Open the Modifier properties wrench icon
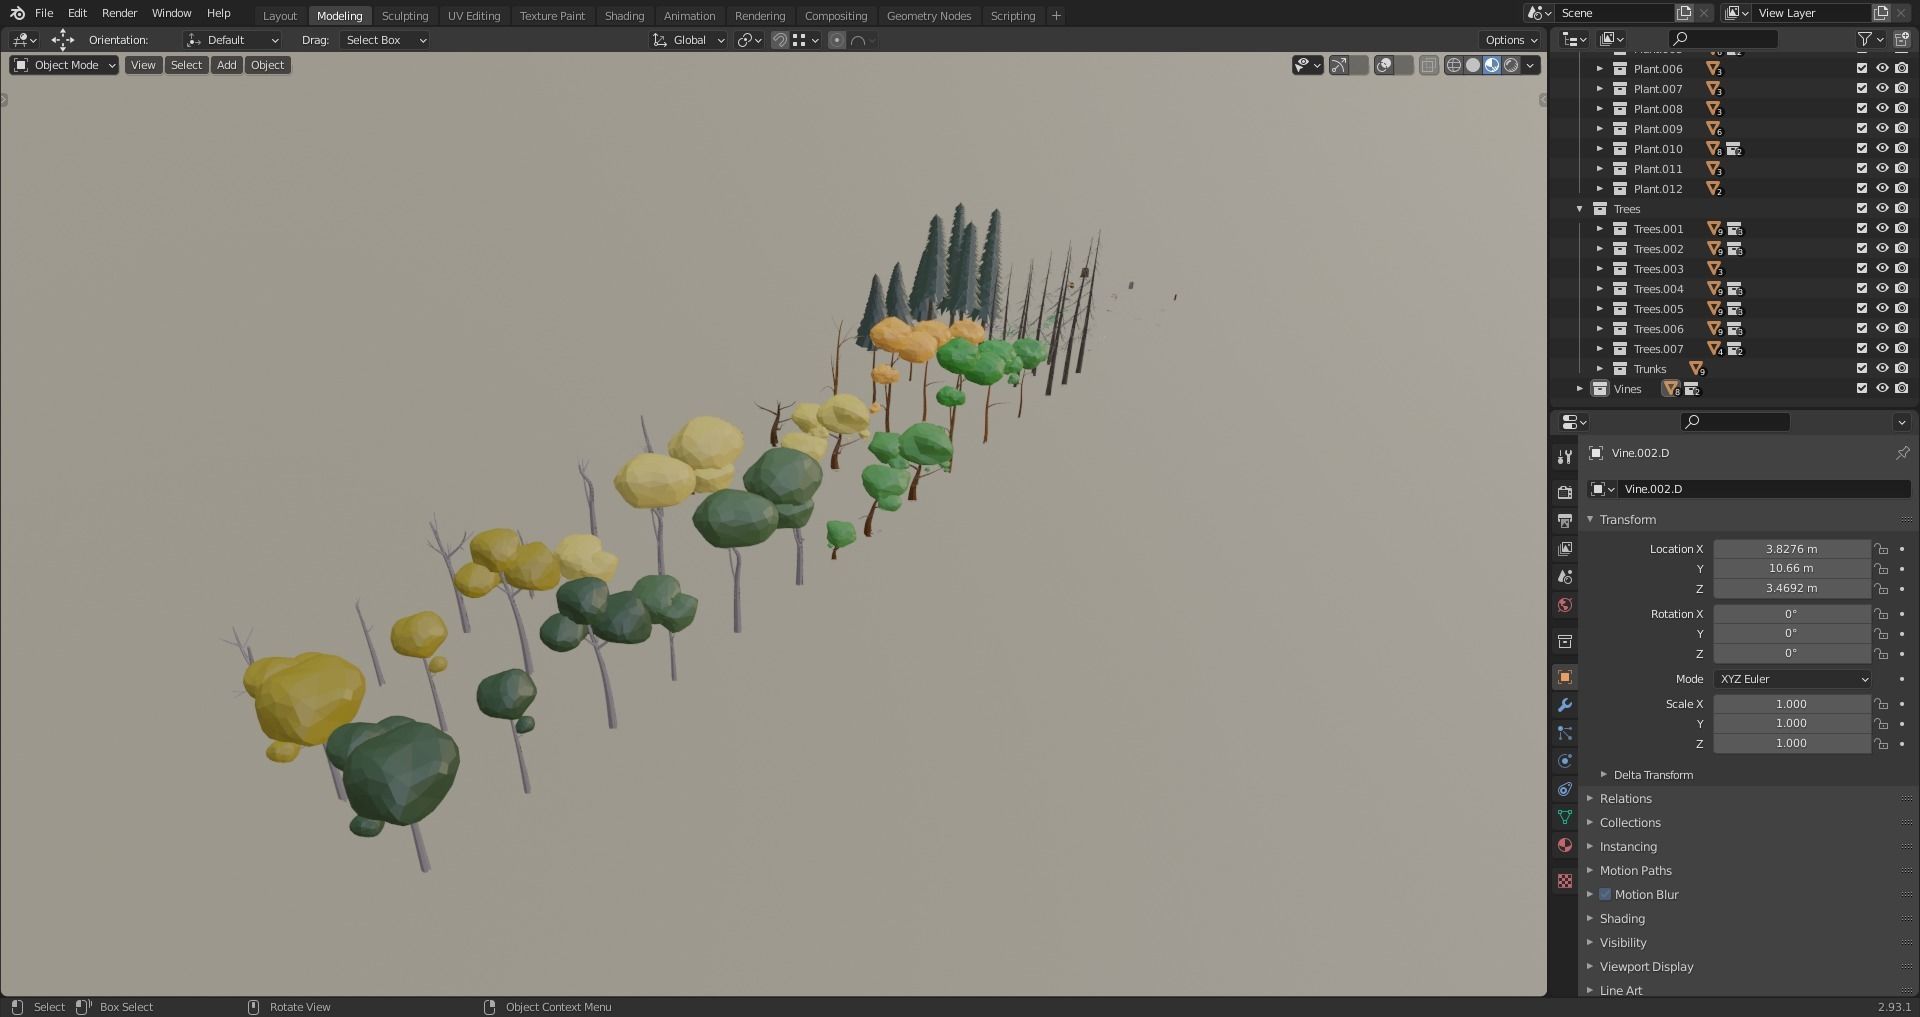This screenshot has height=1017, width=1920. 1565,705
